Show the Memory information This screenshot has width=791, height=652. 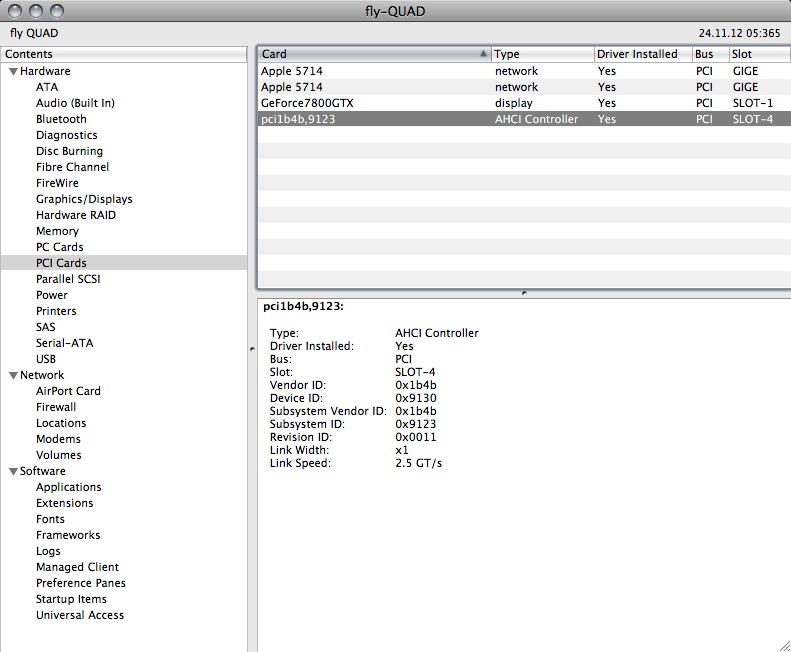click(57, 231)
